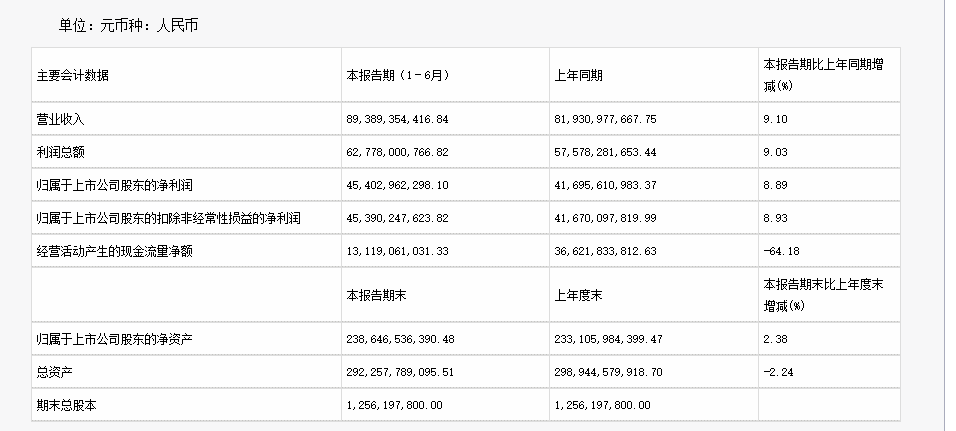Click the 归属于上市公司股东的净资产 row label

[x=113, y=339]
